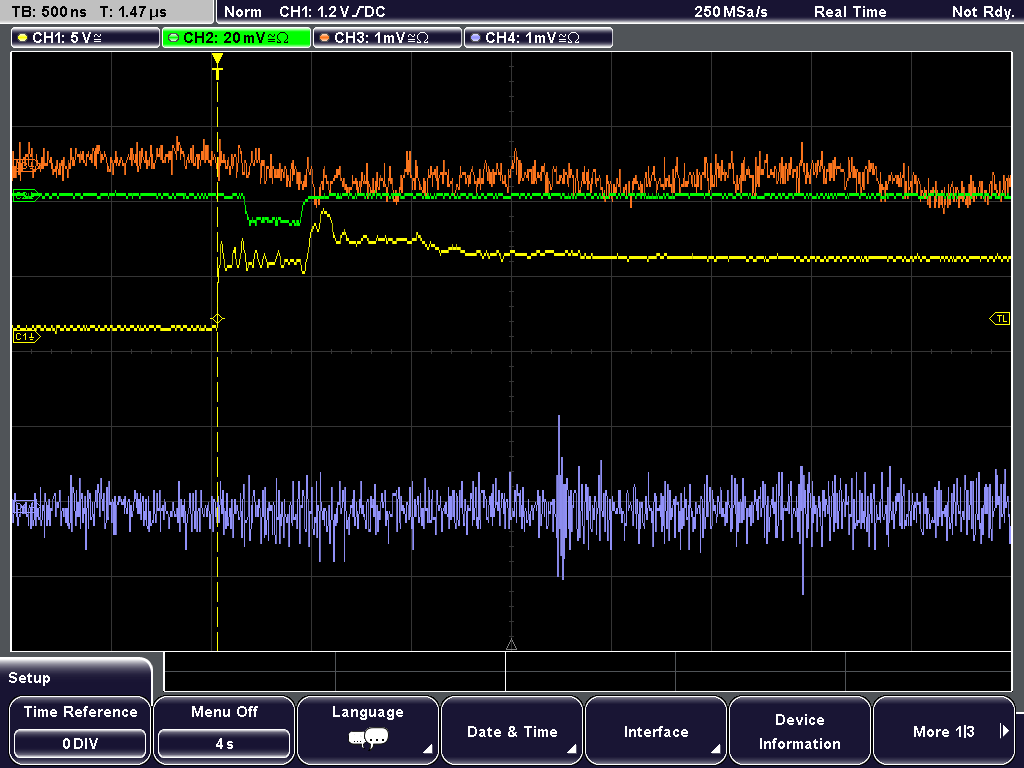The width and height of the screenshot is (1024, 768).
Task: Click the TL trigger level marker
Action: click(1000, 319)
